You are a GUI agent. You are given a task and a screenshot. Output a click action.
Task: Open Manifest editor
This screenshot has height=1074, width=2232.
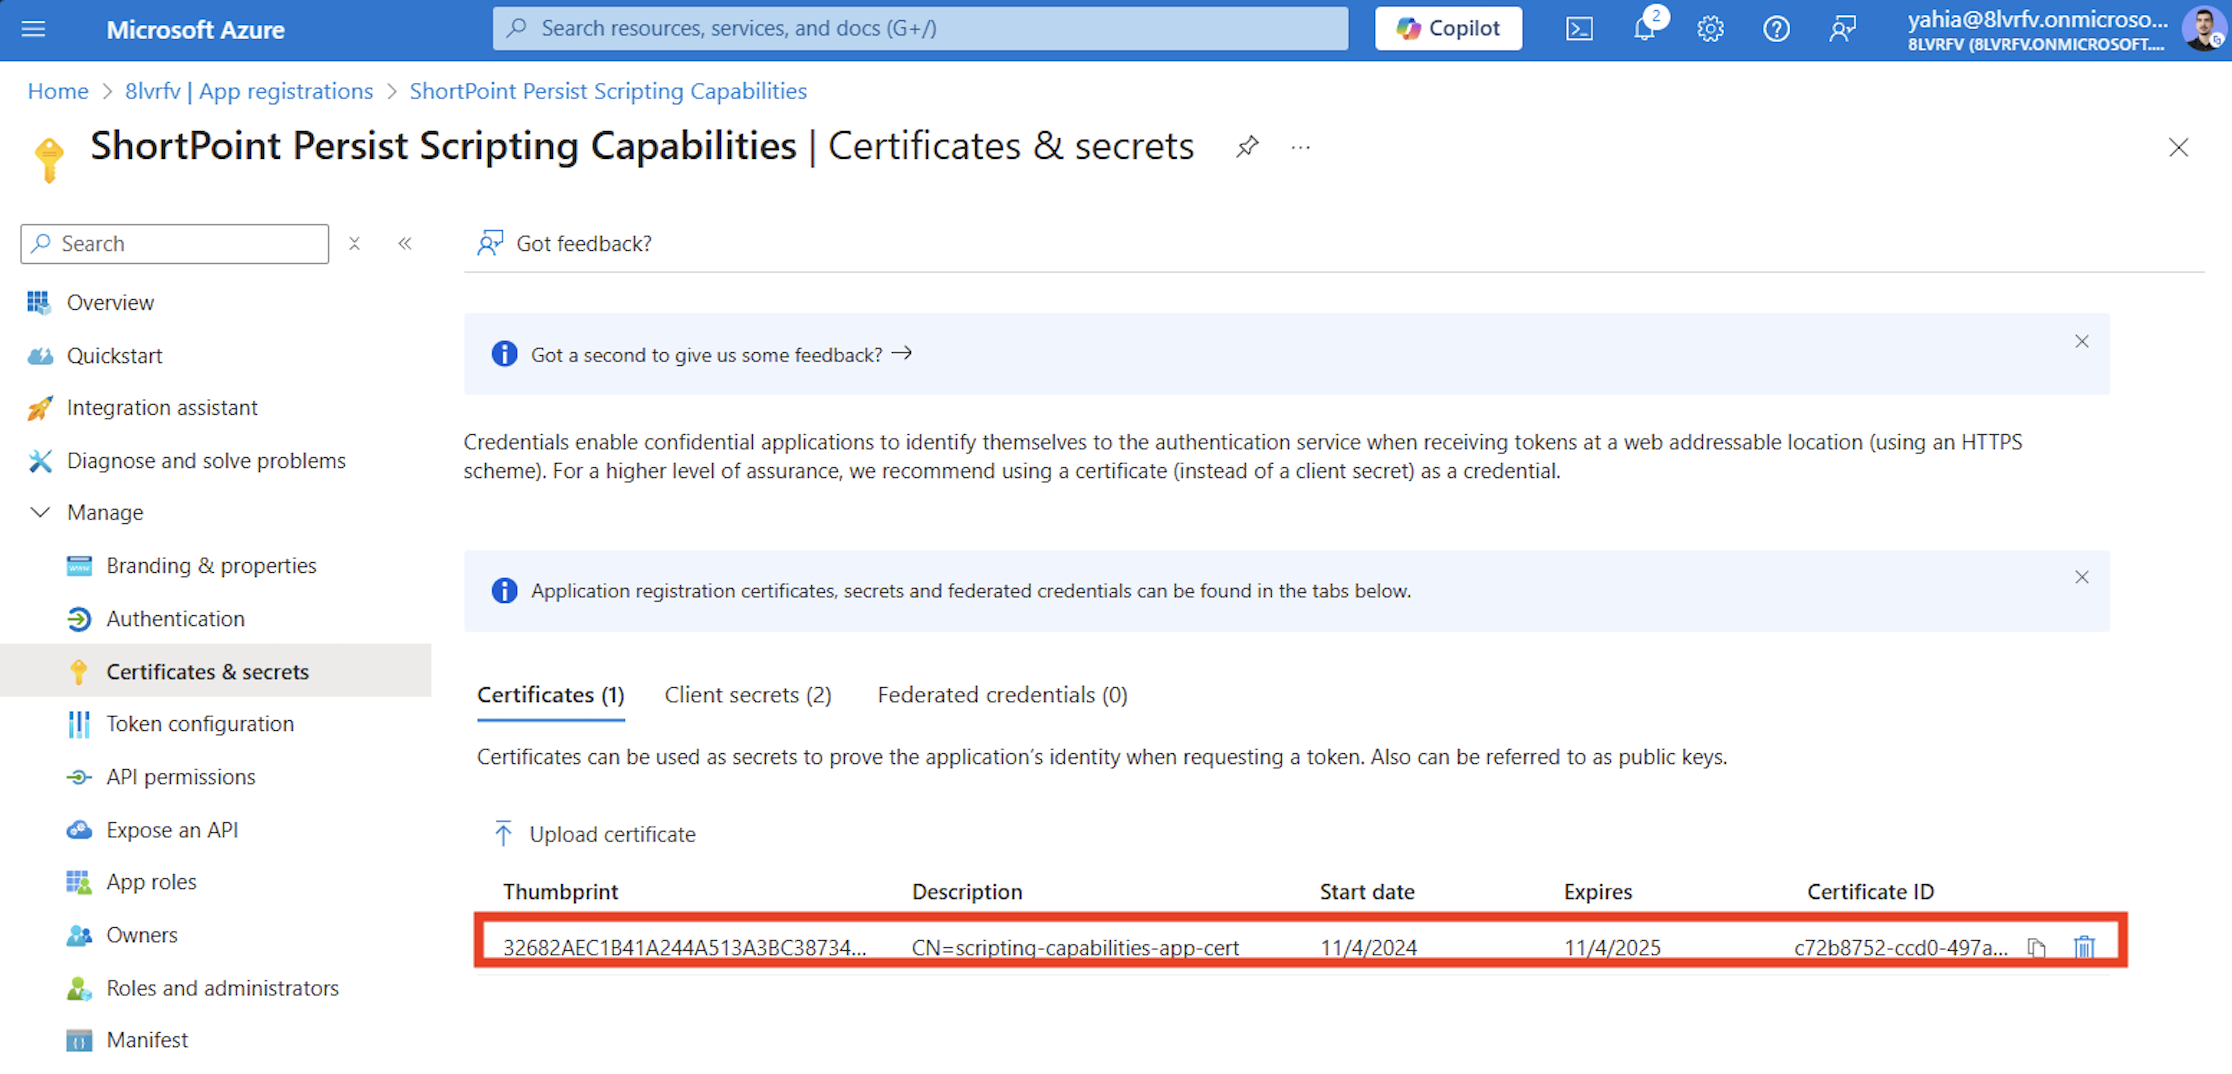click(x=147, y=1040)
